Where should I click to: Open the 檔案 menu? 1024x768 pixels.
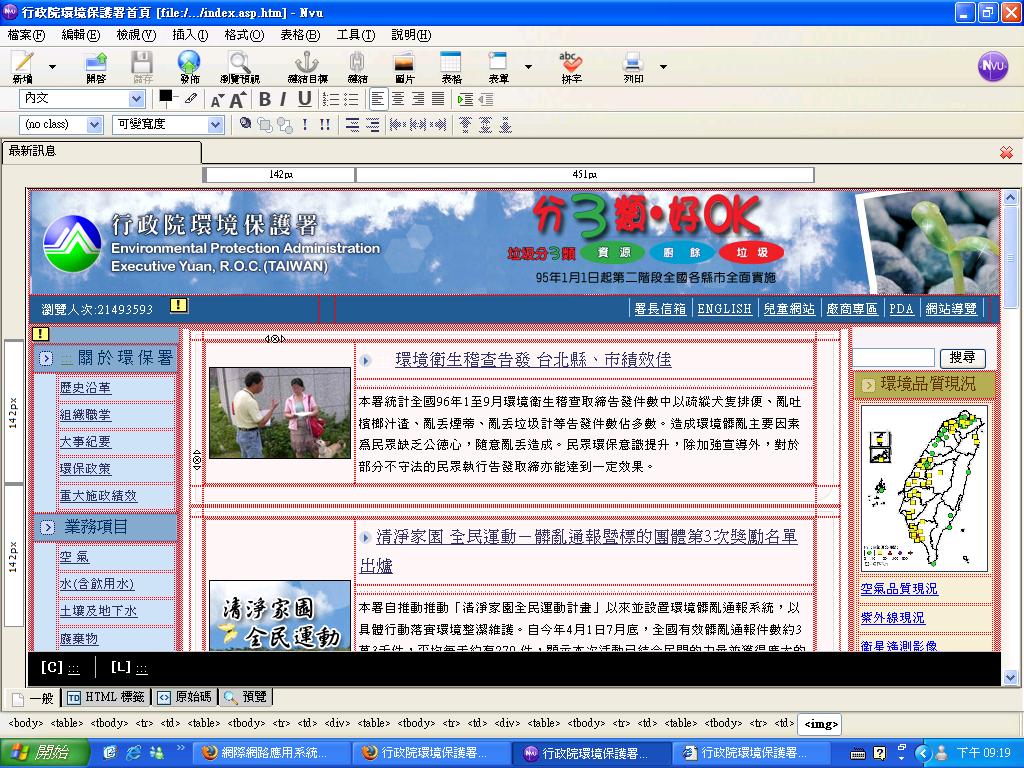coord(26,35)
